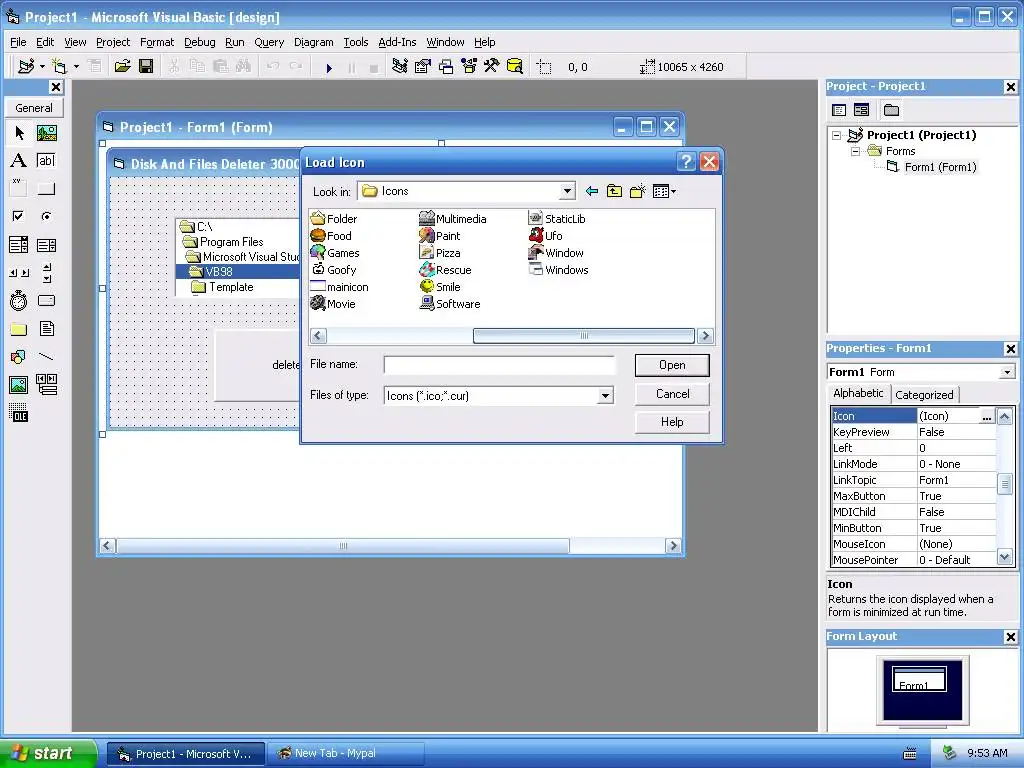Select the DirListBox tool in toolbox

coord(19,329)
